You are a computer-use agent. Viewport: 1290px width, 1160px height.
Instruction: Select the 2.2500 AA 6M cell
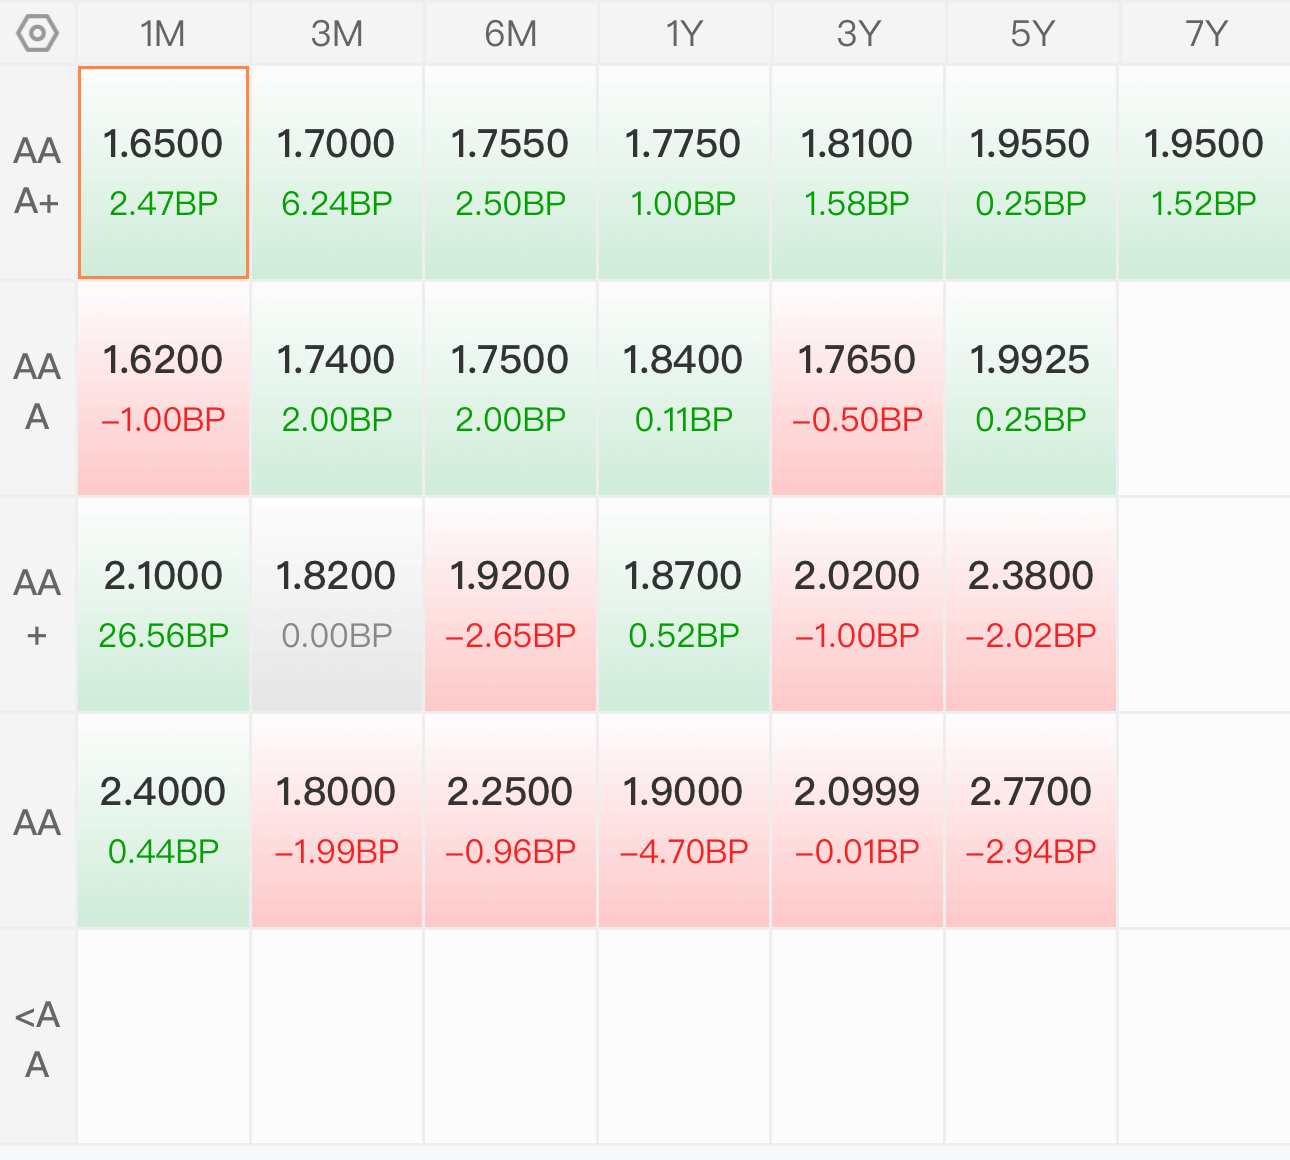pyautogui.click(x=510, y=821)
